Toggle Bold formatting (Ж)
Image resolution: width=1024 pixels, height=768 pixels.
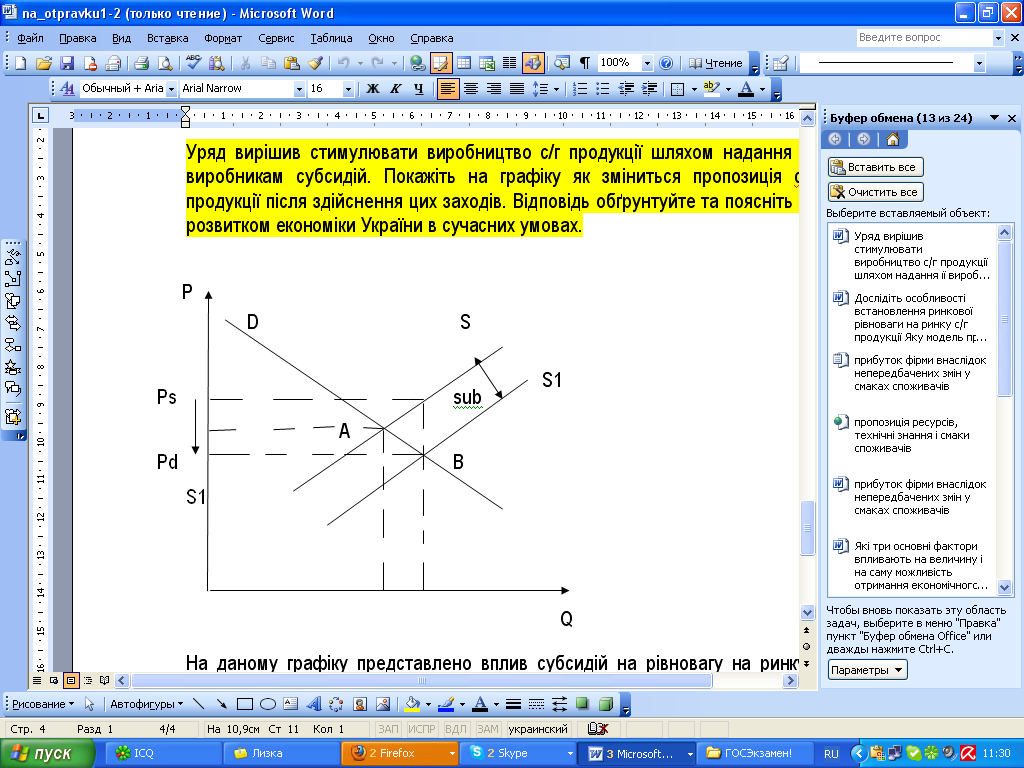[373, 88]
